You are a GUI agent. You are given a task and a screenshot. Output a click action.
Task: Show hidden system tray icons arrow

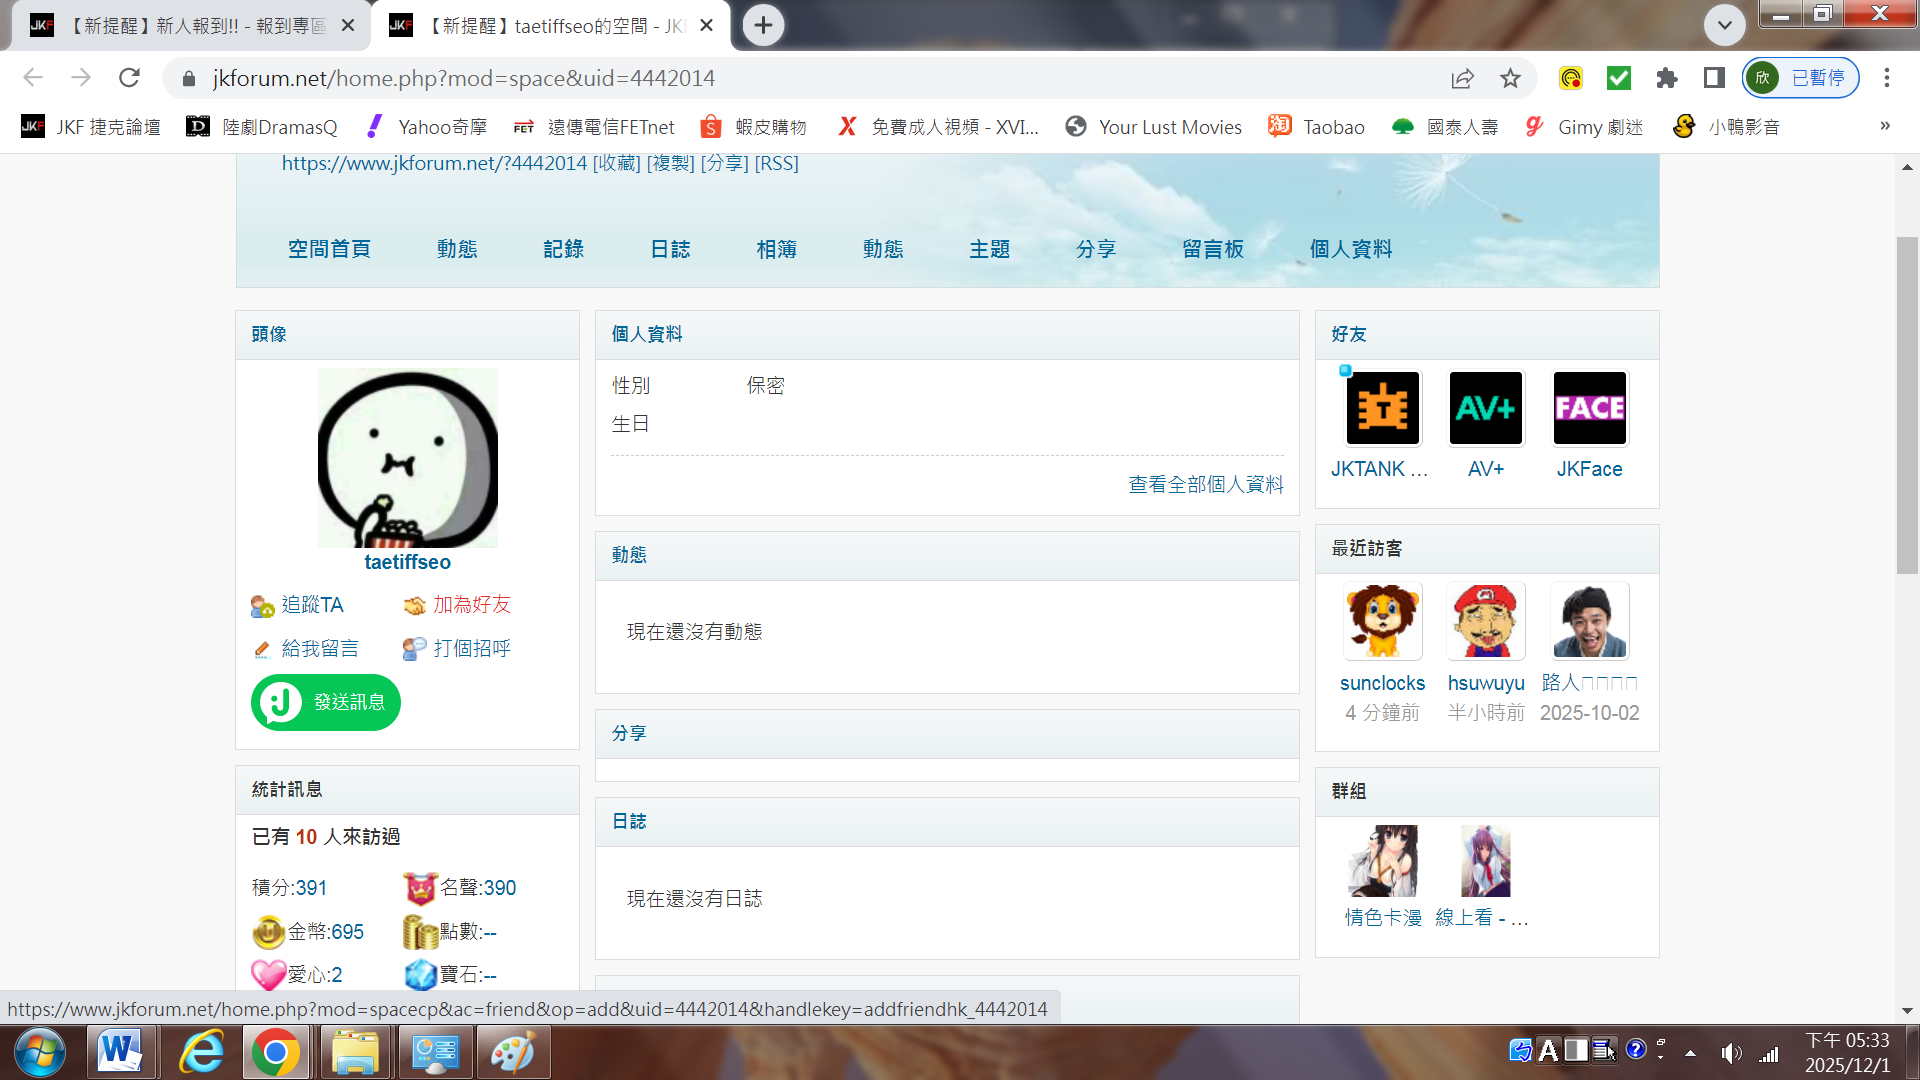tap(1690, 1053)
